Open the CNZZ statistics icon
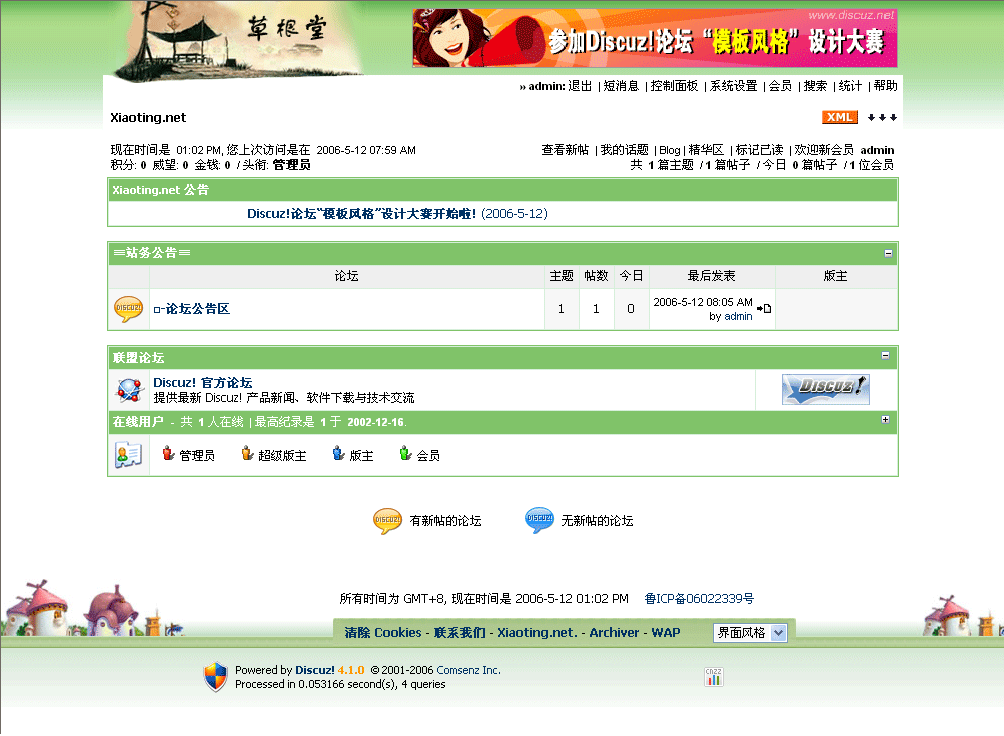The height and width of the screenshot is (736, 1004). 713,676
